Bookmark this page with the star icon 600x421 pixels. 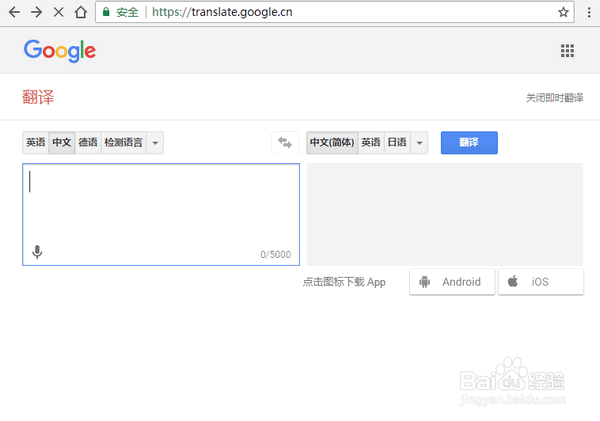click(563, 12)
